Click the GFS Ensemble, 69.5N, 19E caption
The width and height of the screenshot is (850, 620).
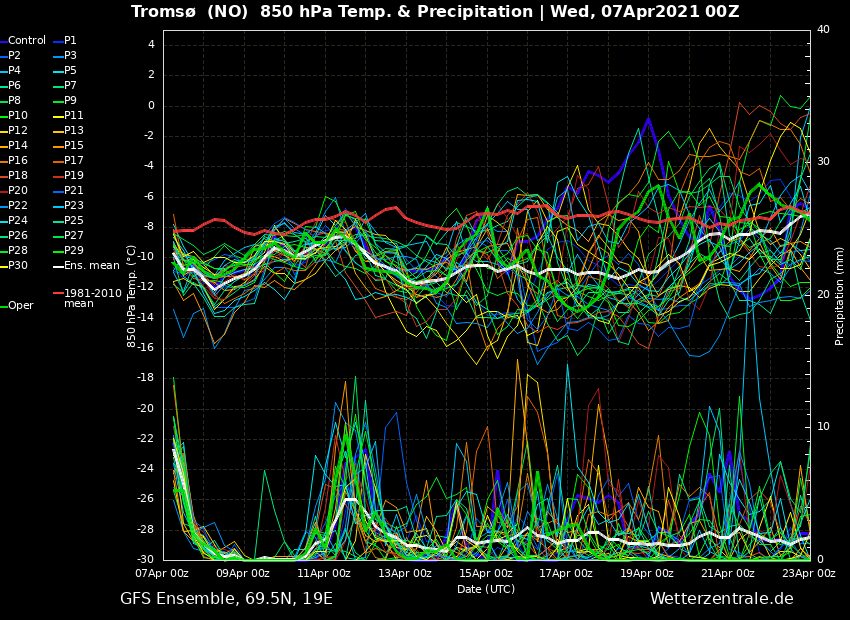227,599
